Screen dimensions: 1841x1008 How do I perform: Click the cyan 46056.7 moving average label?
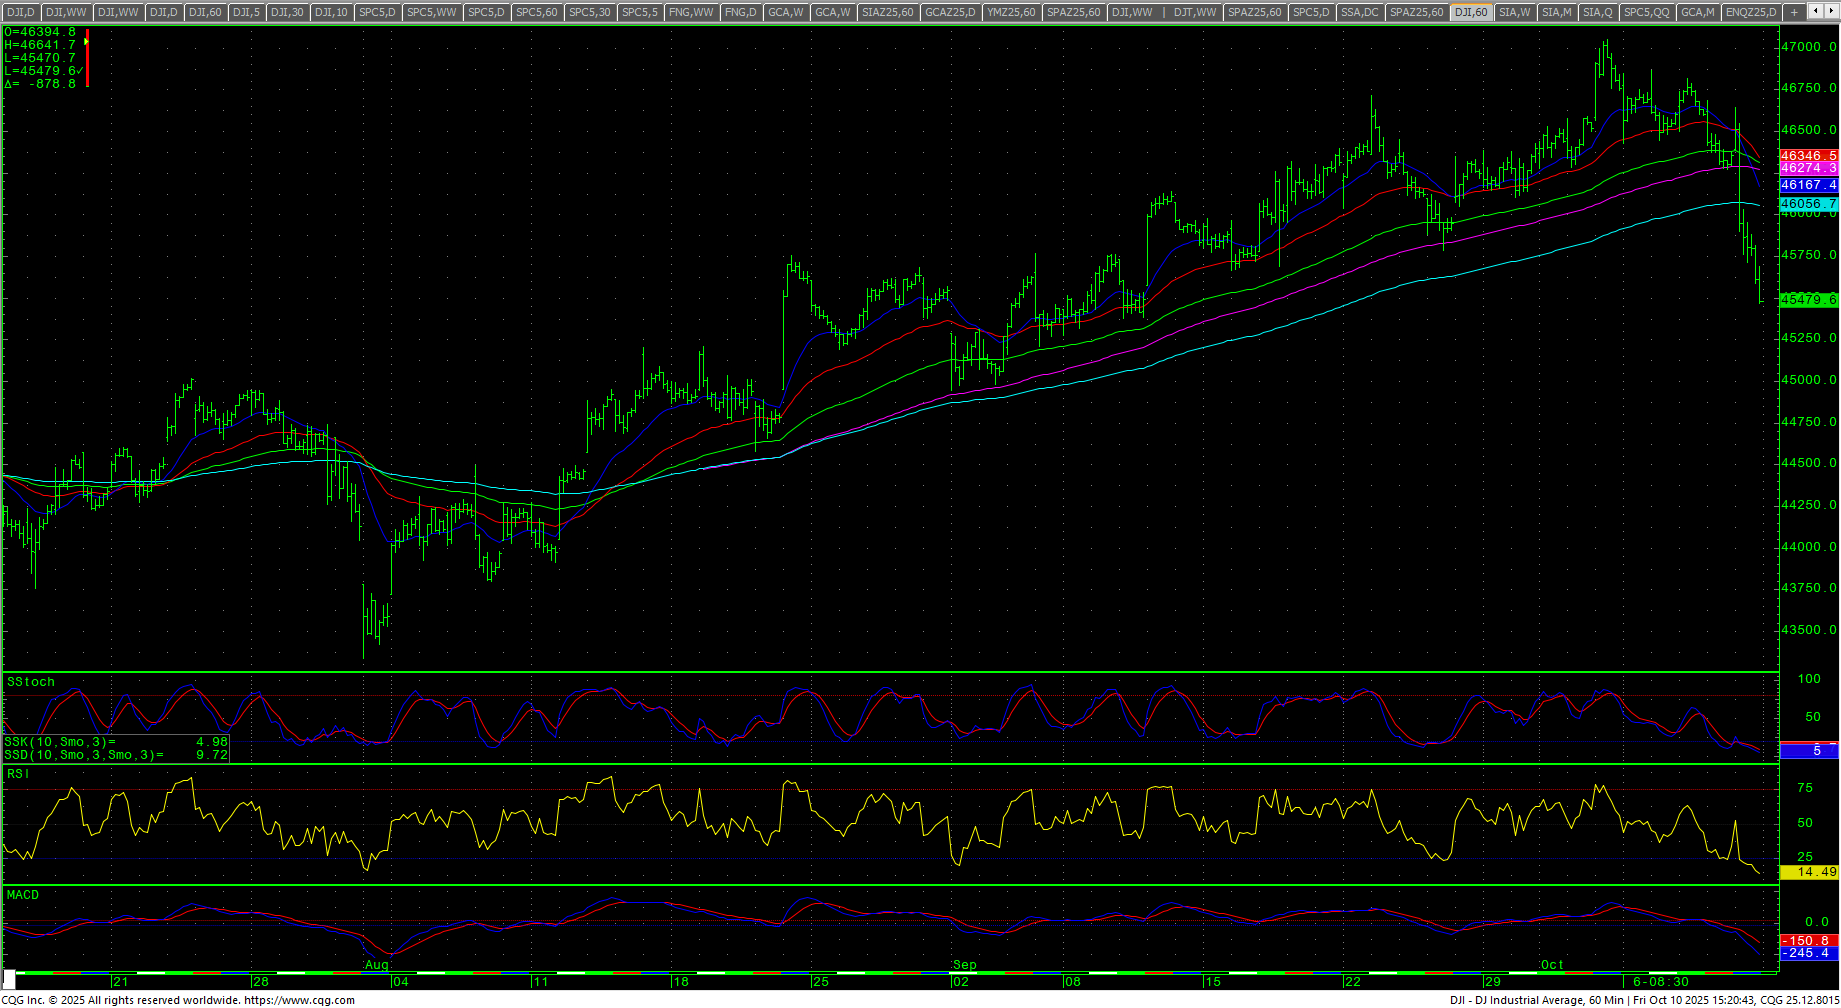coord(1808,204)
